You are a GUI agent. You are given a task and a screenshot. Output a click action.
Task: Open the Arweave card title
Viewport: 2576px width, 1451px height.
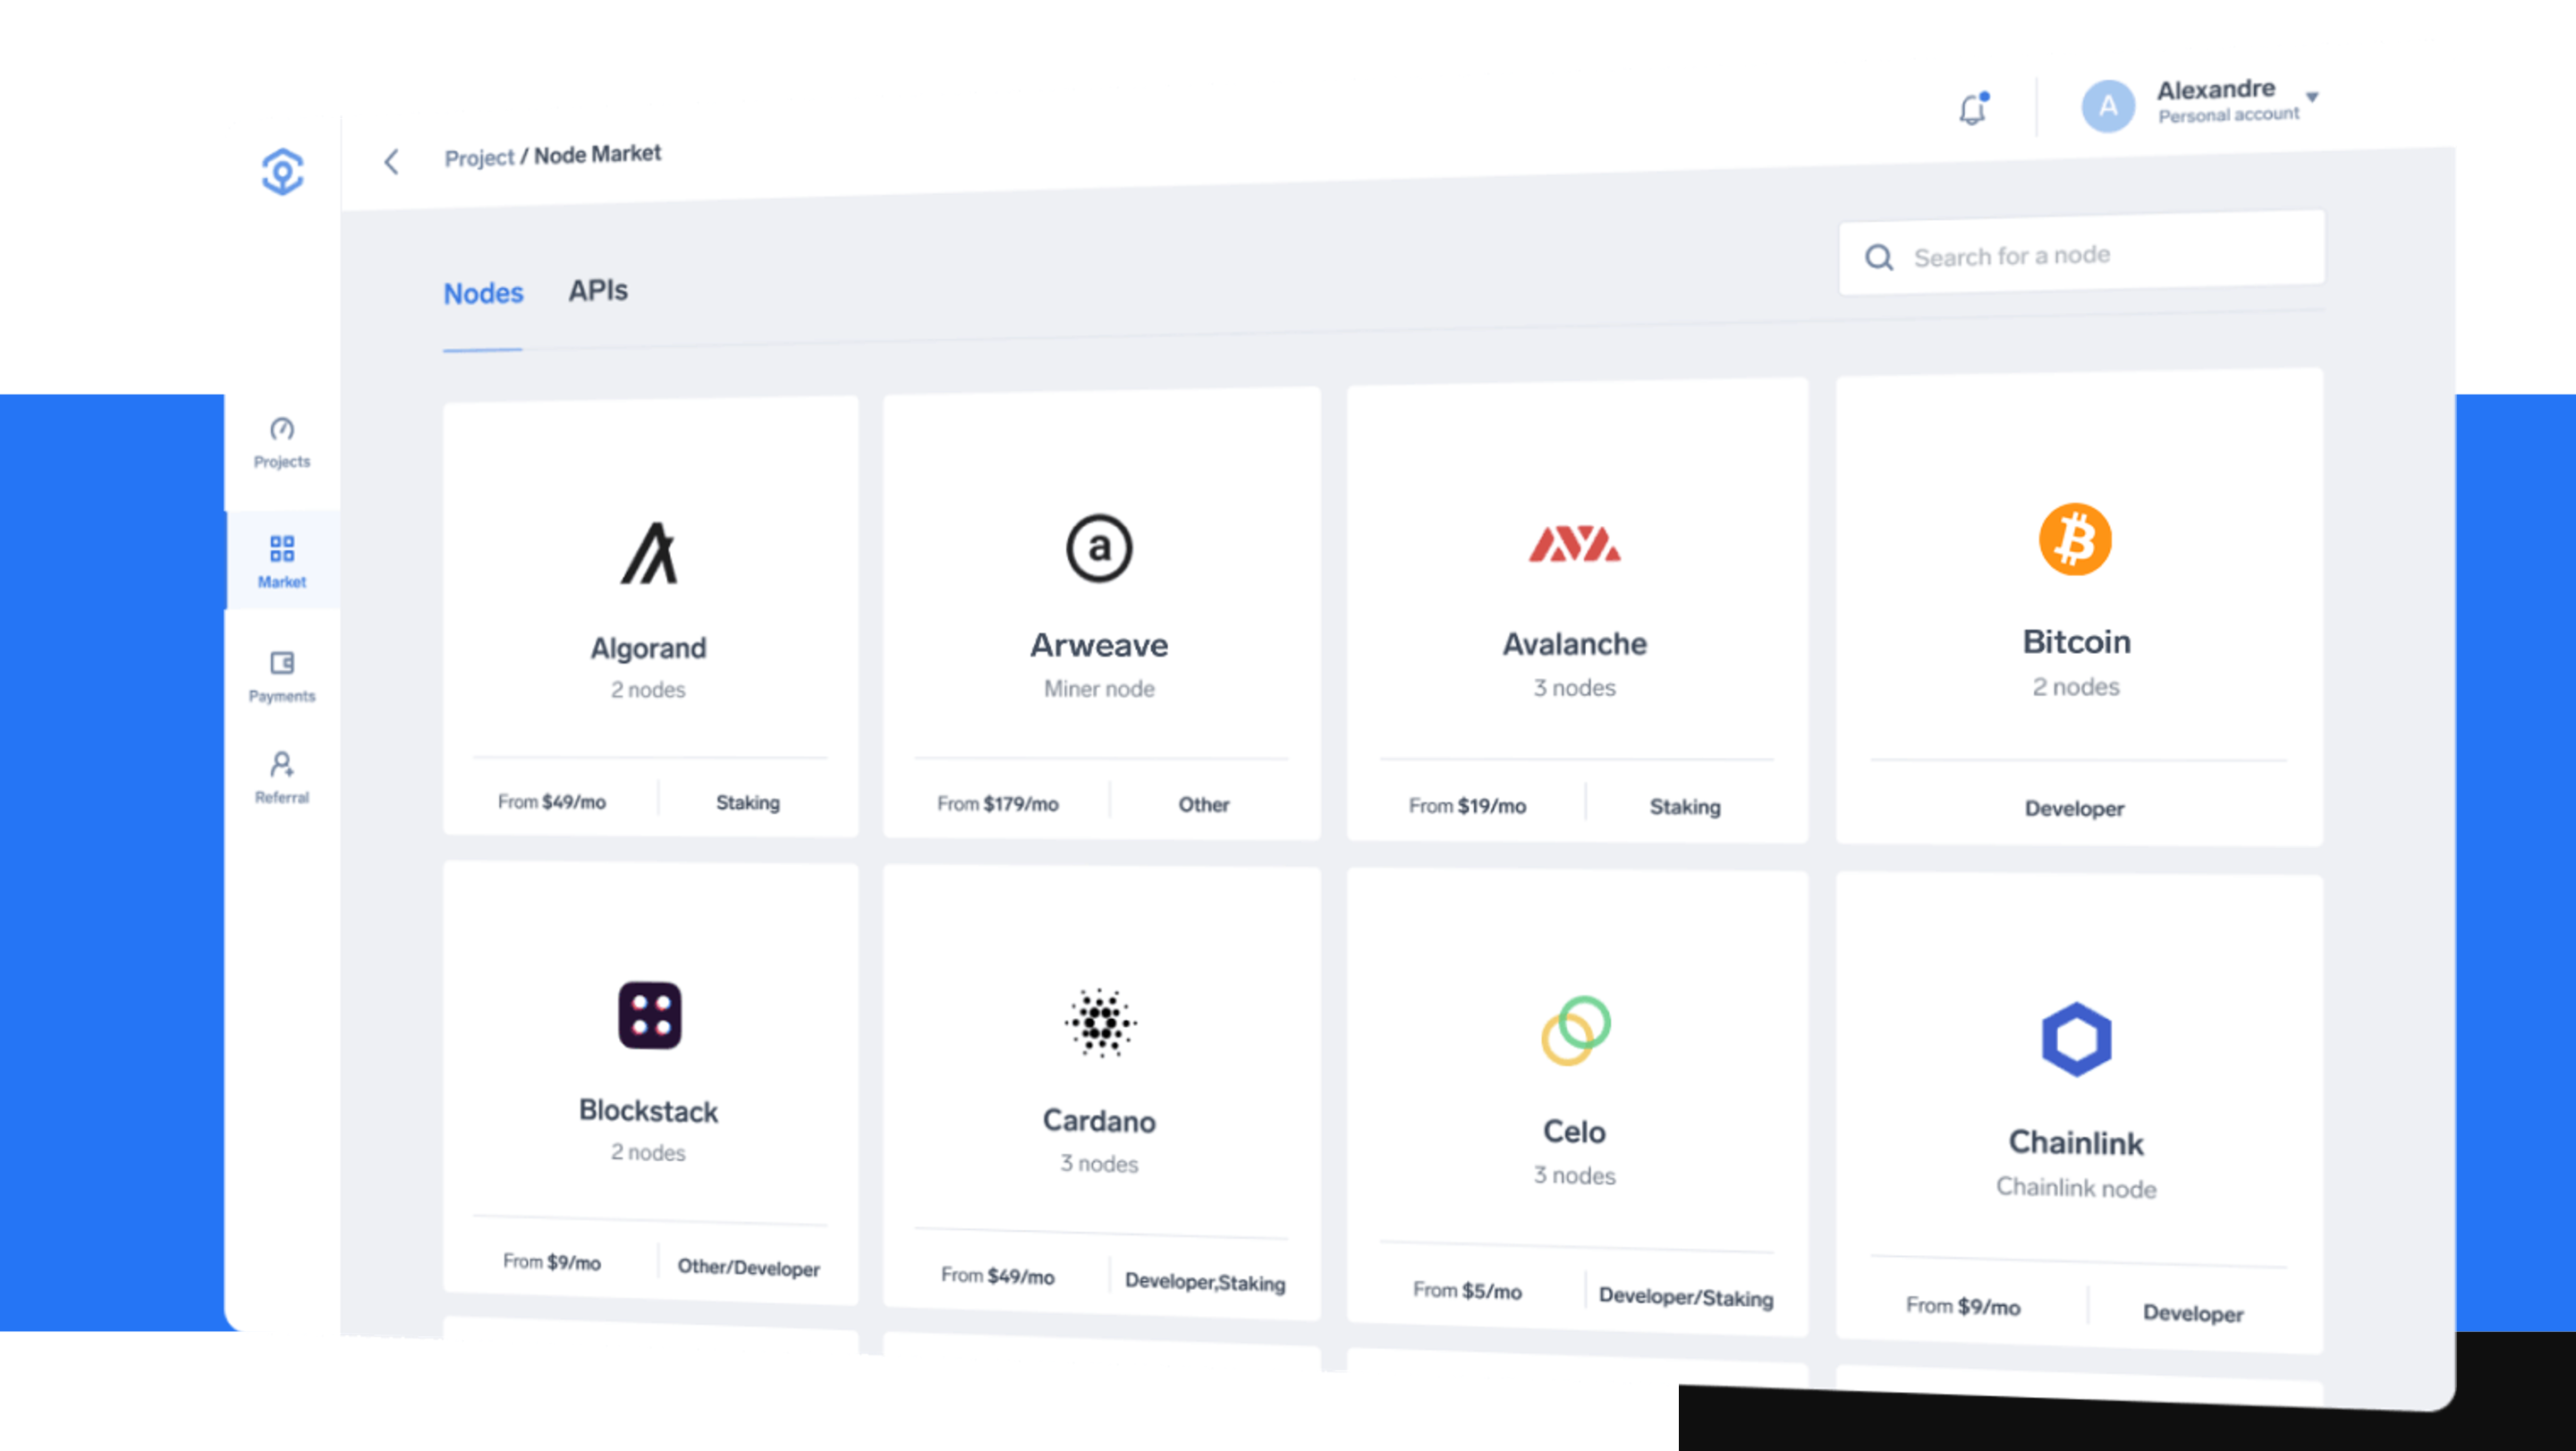[x=1099, y=645]
